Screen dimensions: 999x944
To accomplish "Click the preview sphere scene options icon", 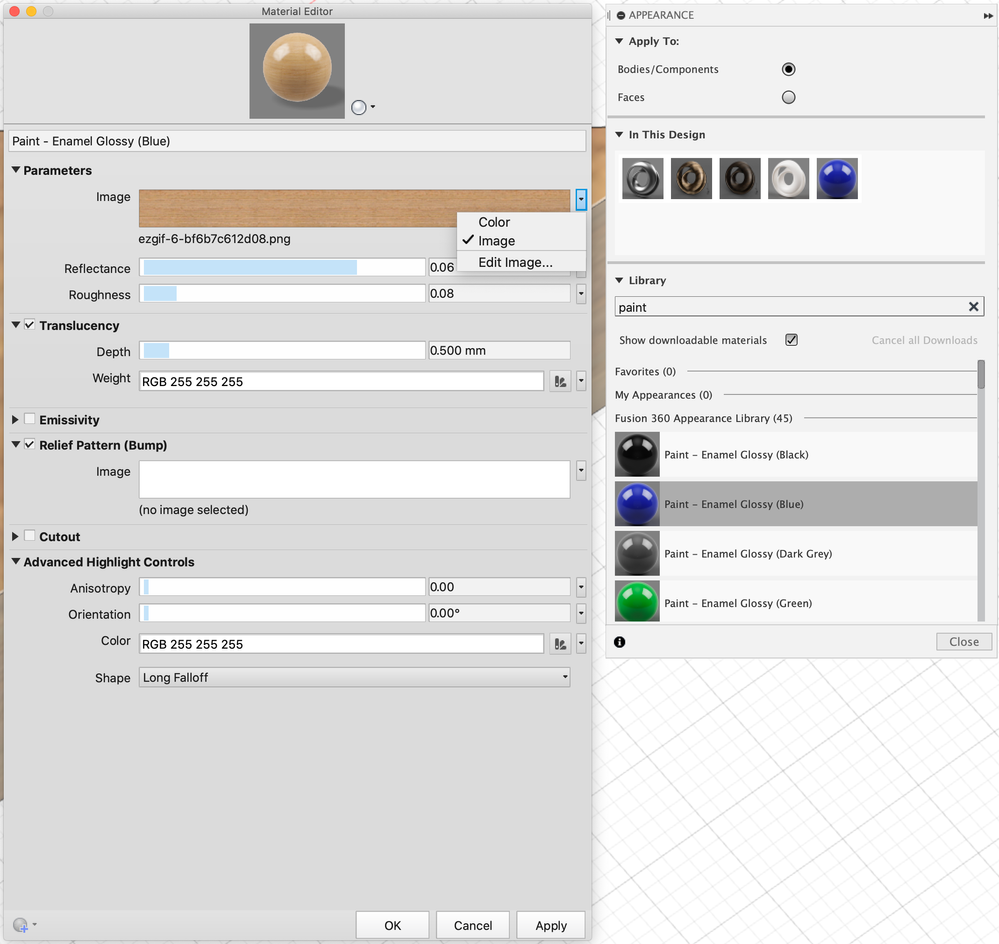I will click(363, 108).
